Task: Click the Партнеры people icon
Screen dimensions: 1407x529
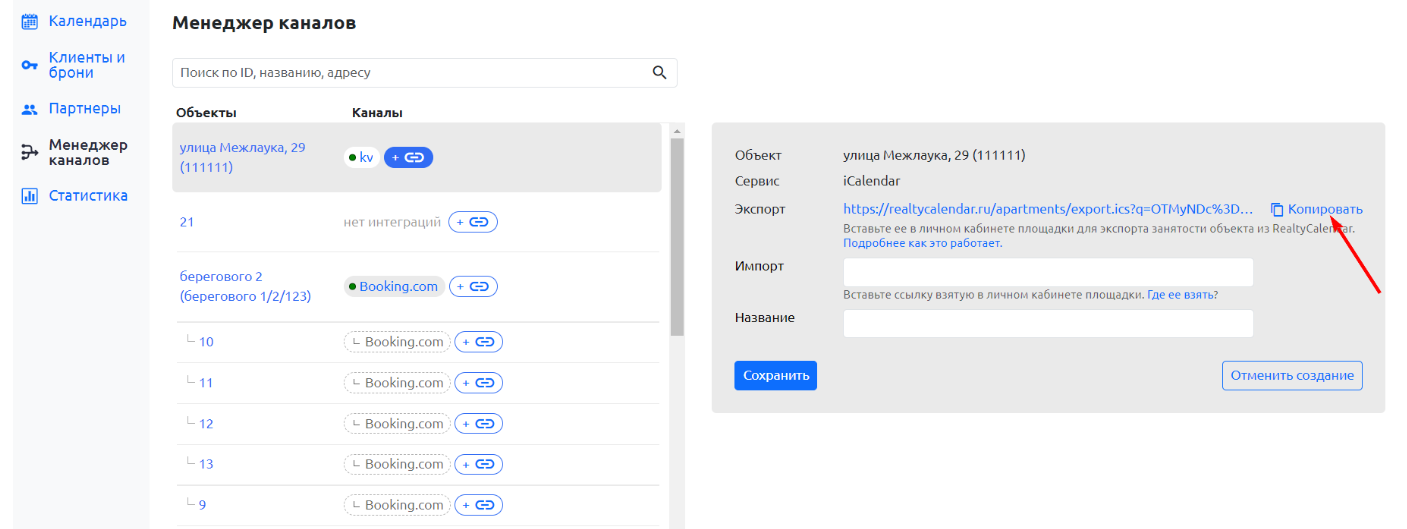Action: 29,108
